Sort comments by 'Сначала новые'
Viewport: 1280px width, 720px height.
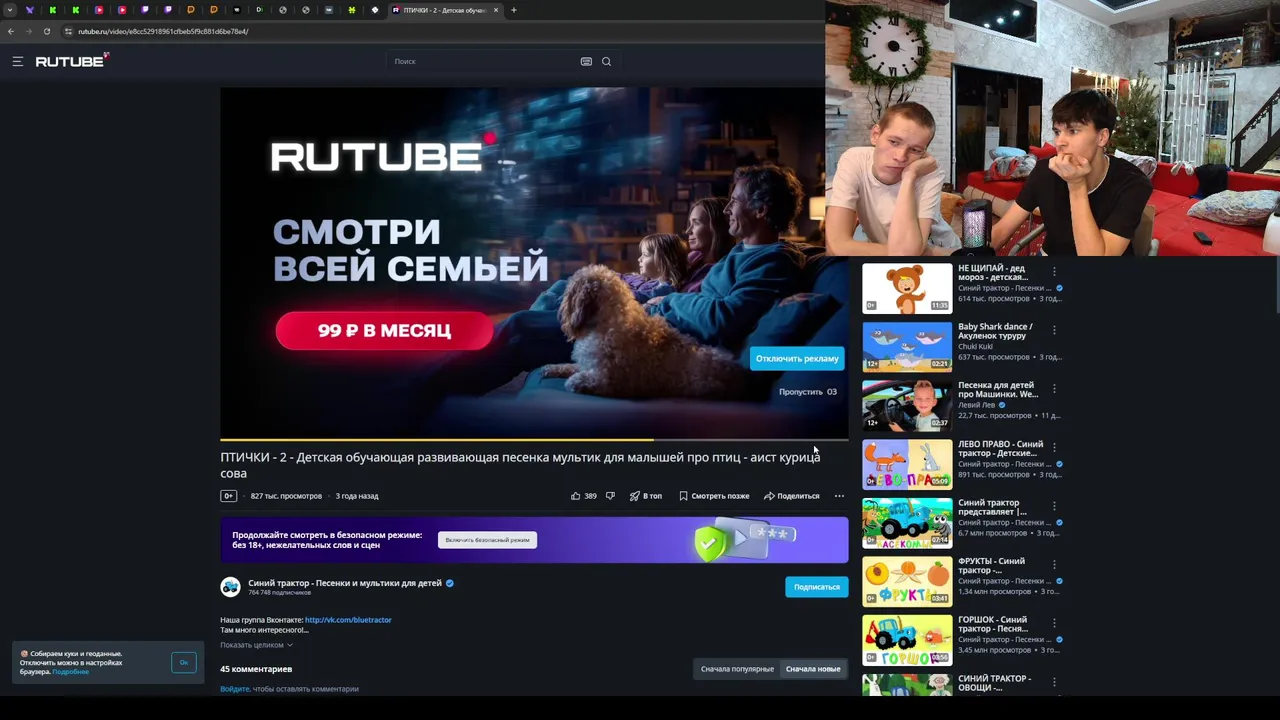click(813, 669)
